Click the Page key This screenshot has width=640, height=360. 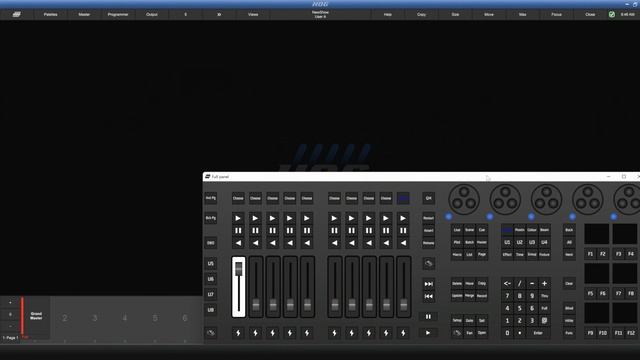click(482, 255)
